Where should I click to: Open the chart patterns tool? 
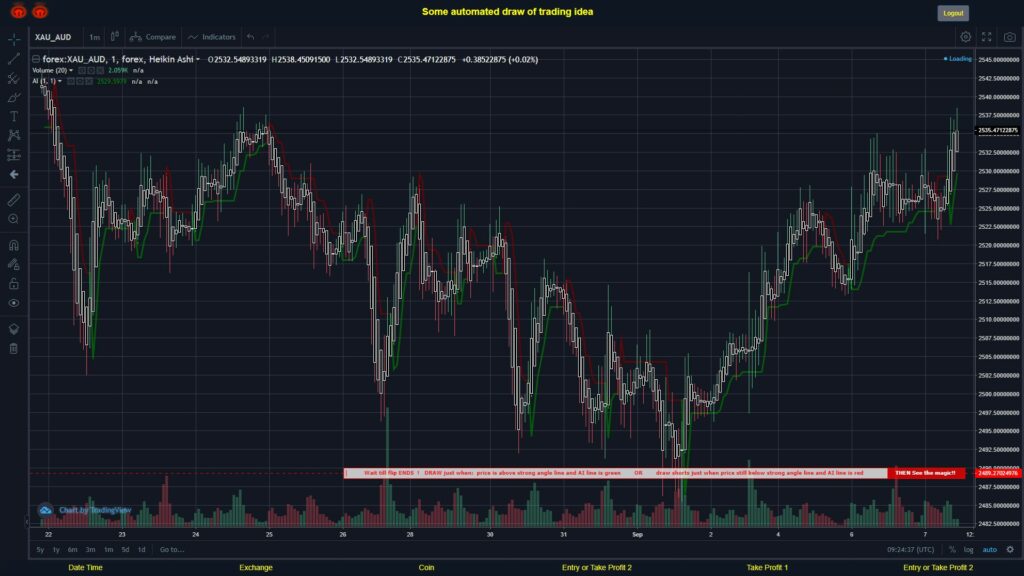coord(14,135)
